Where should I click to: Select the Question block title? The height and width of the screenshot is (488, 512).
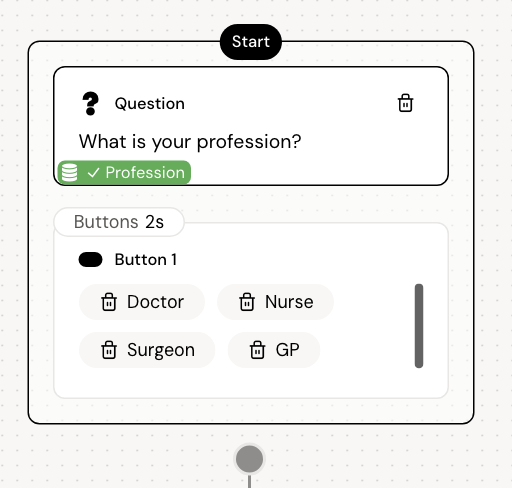(x=150, y=104)
